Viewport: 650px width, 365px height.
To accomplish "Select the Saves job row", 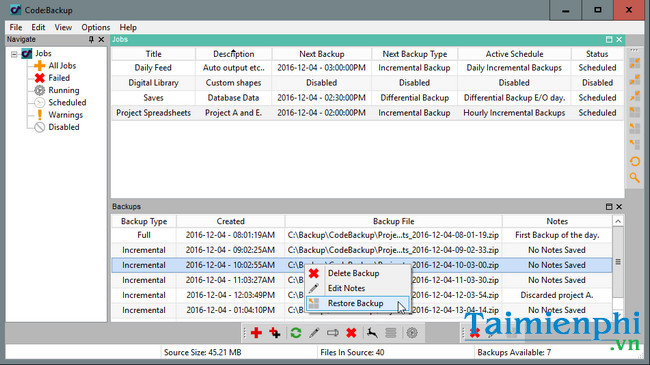I will (x=367, y=98).
